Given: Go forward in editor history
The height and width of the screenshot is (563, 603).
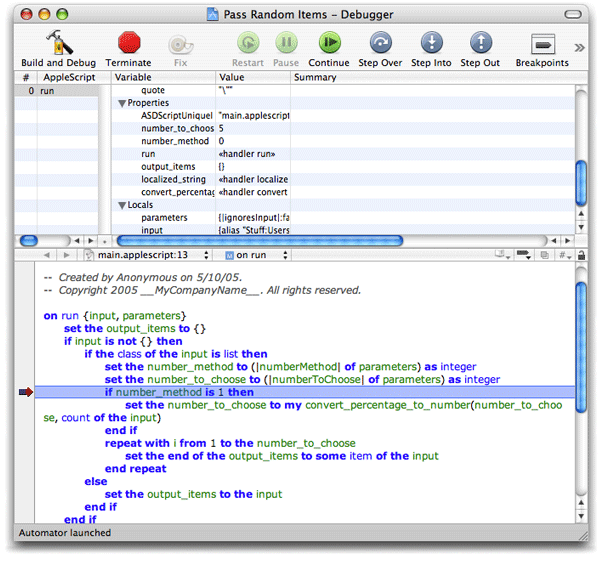Looking at the screenshot, I should pyautogui.click(x=66, y=255).
